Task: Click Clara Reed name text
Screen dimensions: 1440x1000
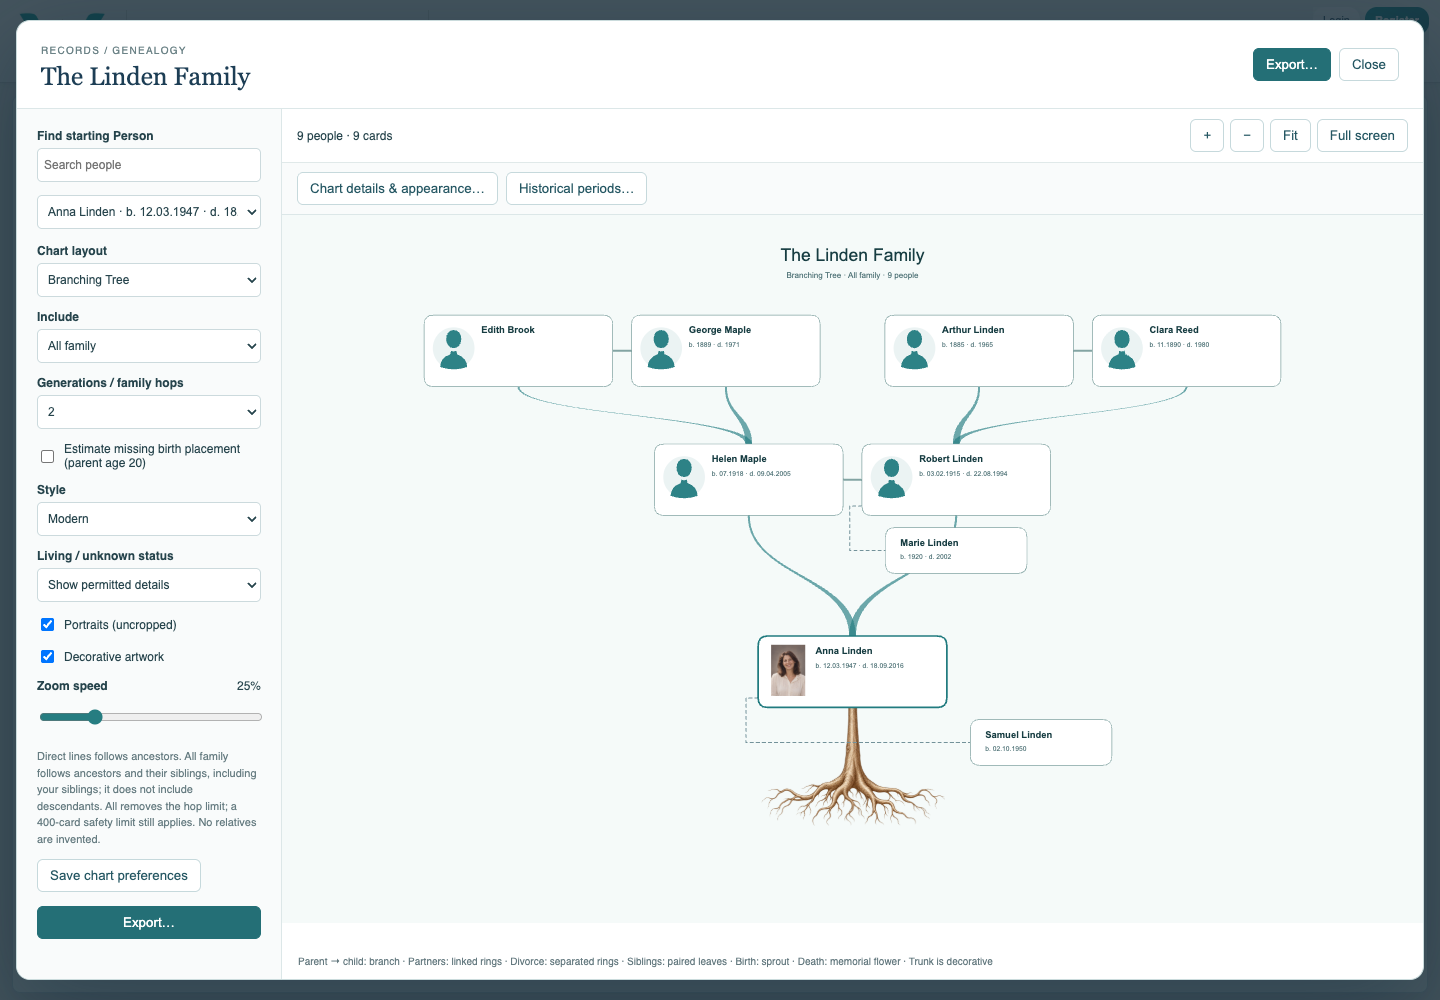Action: [1174, 330]
